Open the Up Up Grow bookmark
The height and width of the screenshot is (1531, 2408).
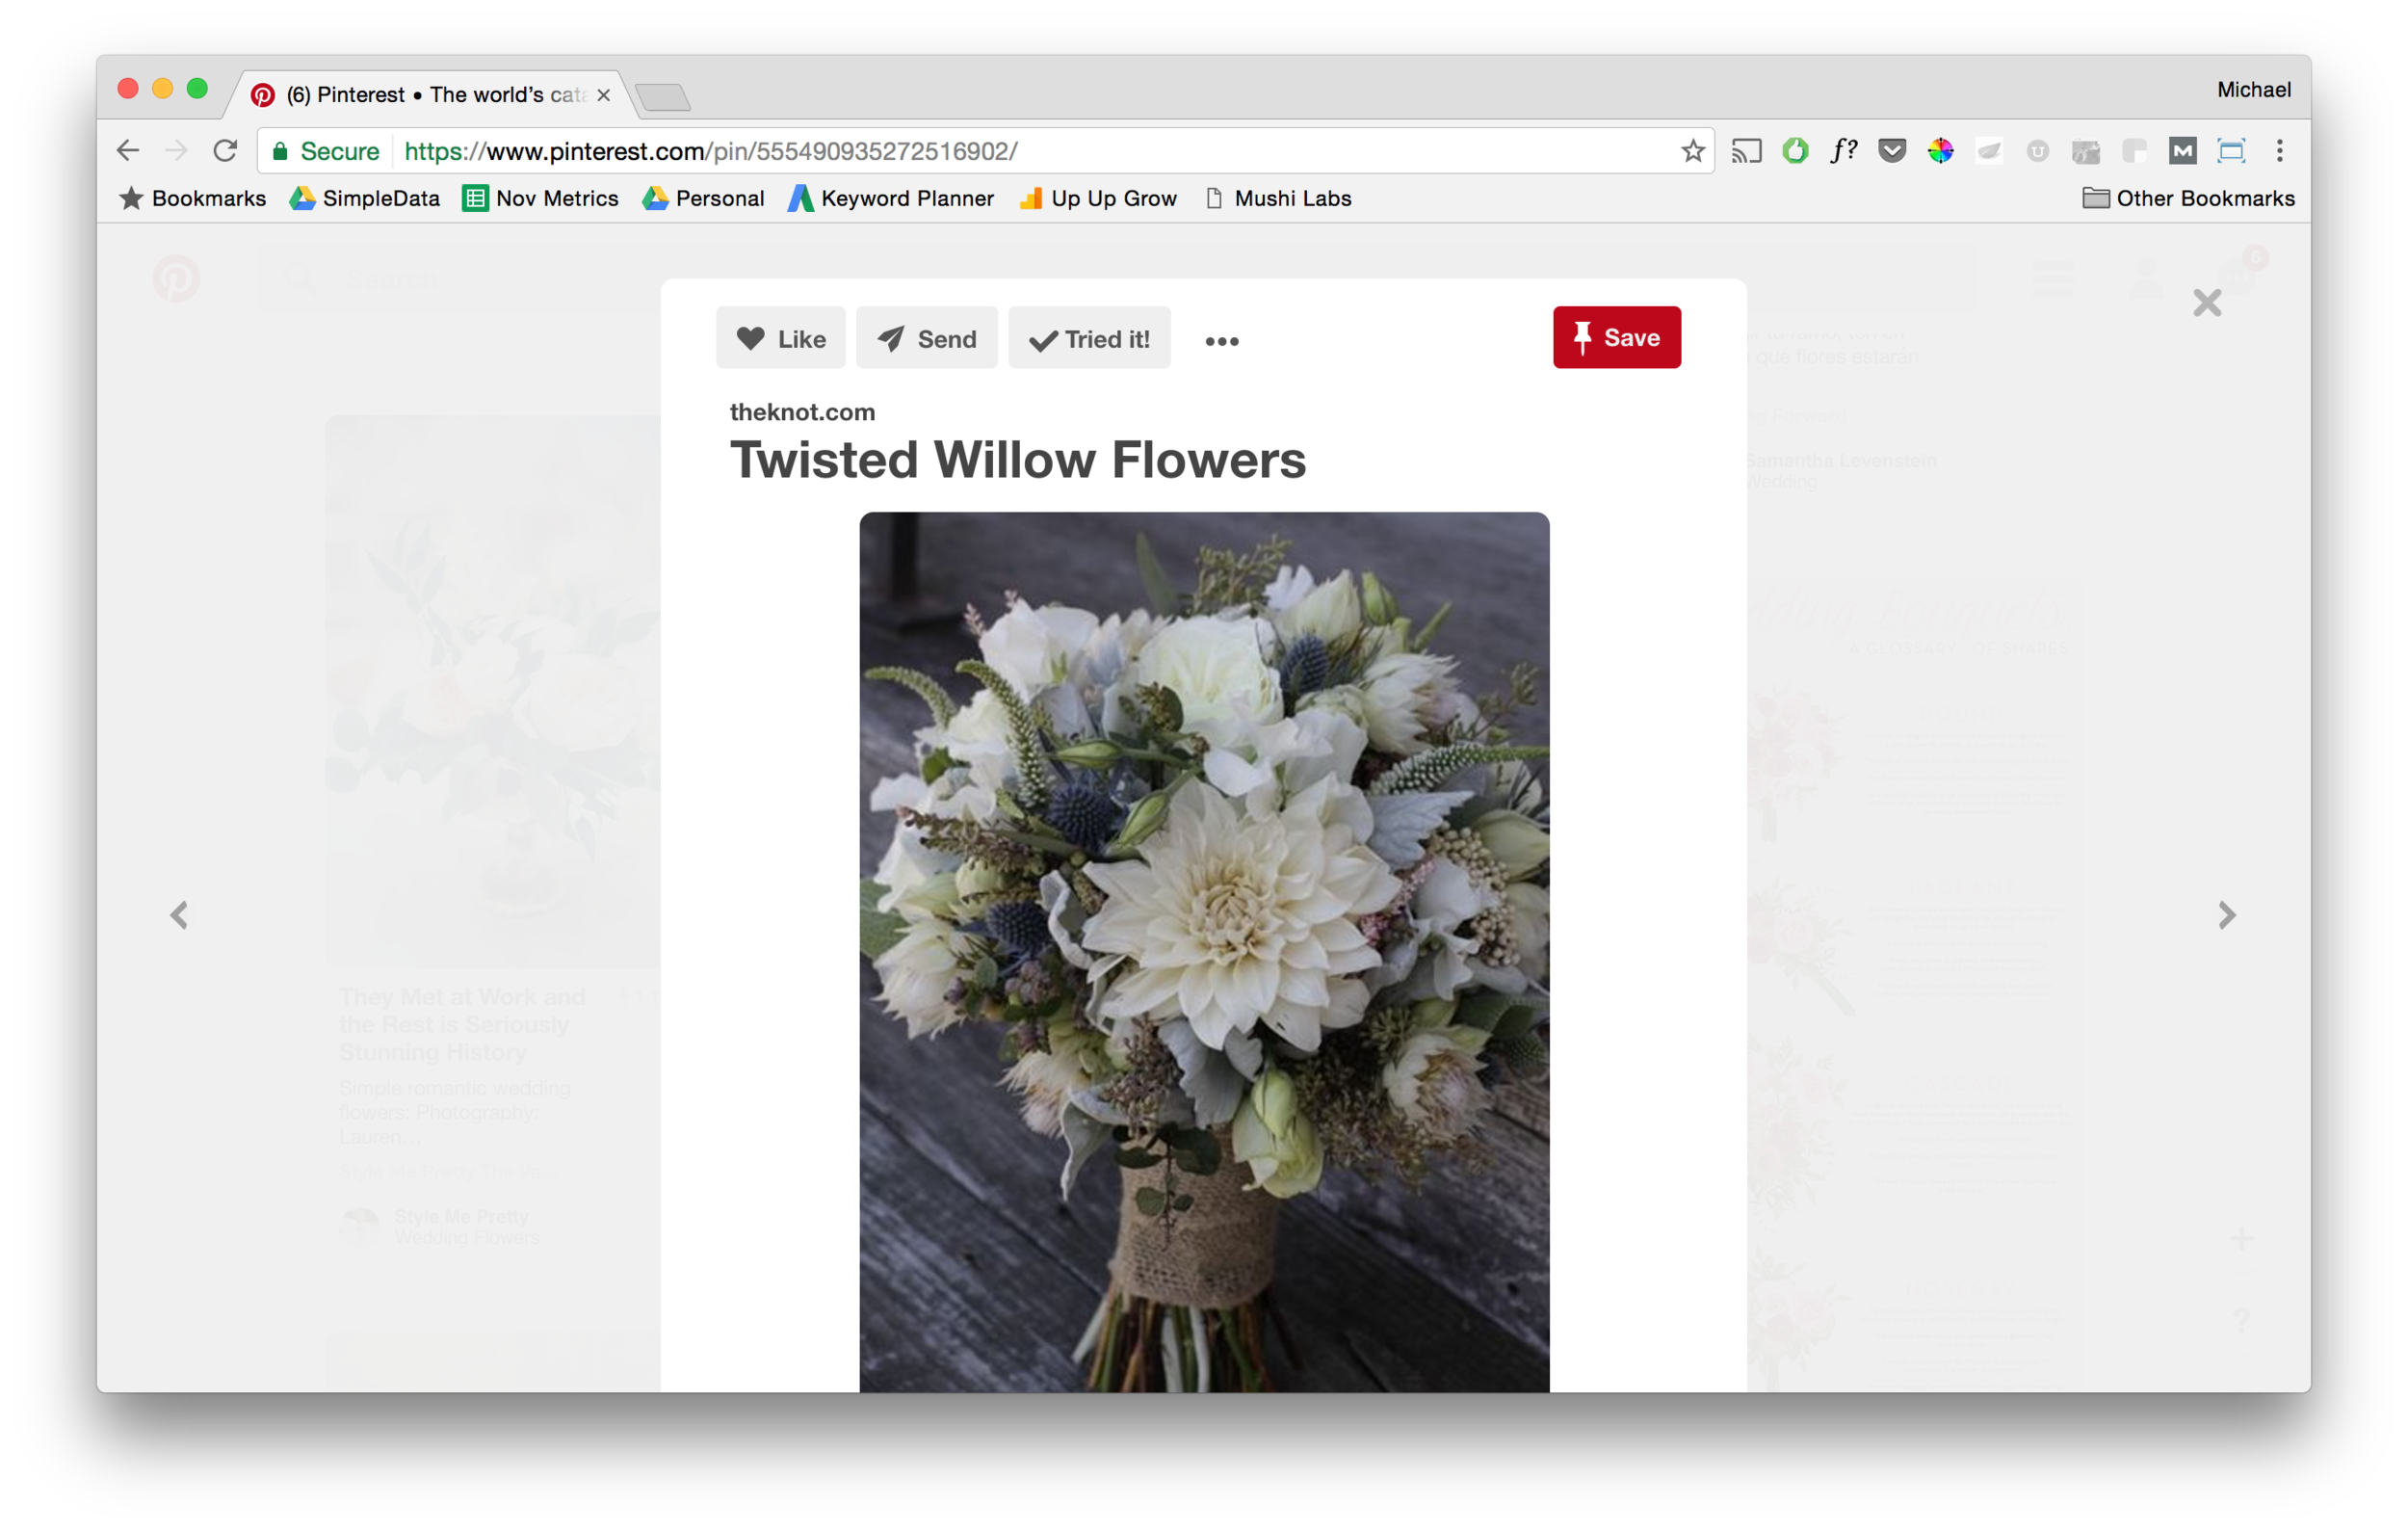(1098, 198)
